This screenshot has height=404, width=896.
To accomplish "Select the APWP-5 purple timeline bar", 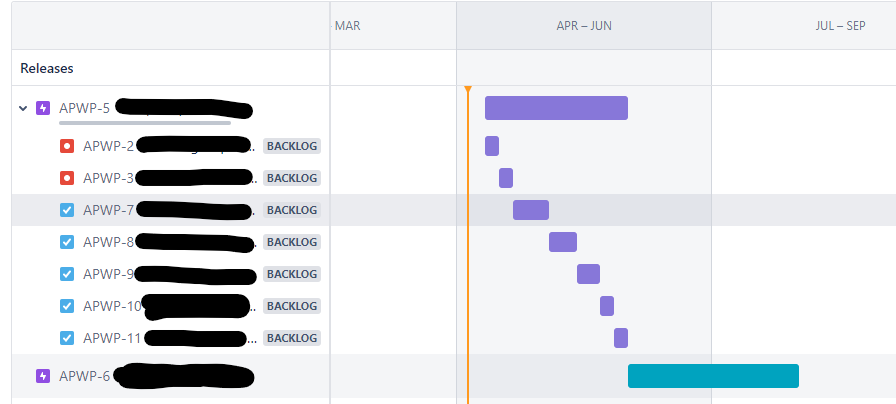I will (x=557, y=108).
